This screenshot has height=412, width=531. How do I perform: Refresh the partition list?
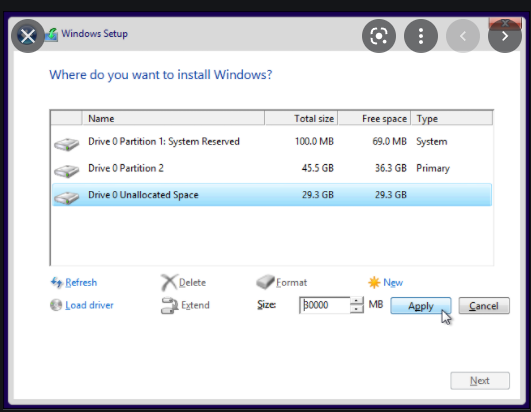pyautogui.click(x=81, y=282)
